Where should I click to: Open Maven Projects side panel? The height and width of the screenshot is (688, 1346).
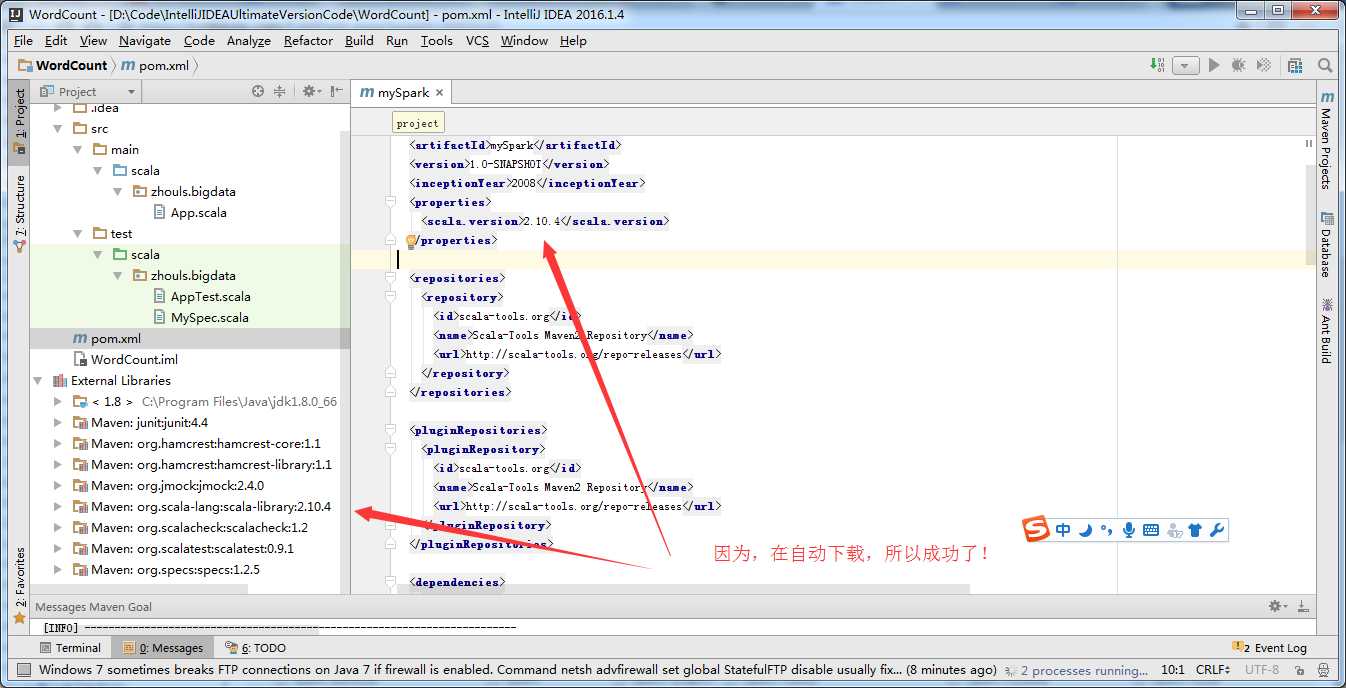1327,141
